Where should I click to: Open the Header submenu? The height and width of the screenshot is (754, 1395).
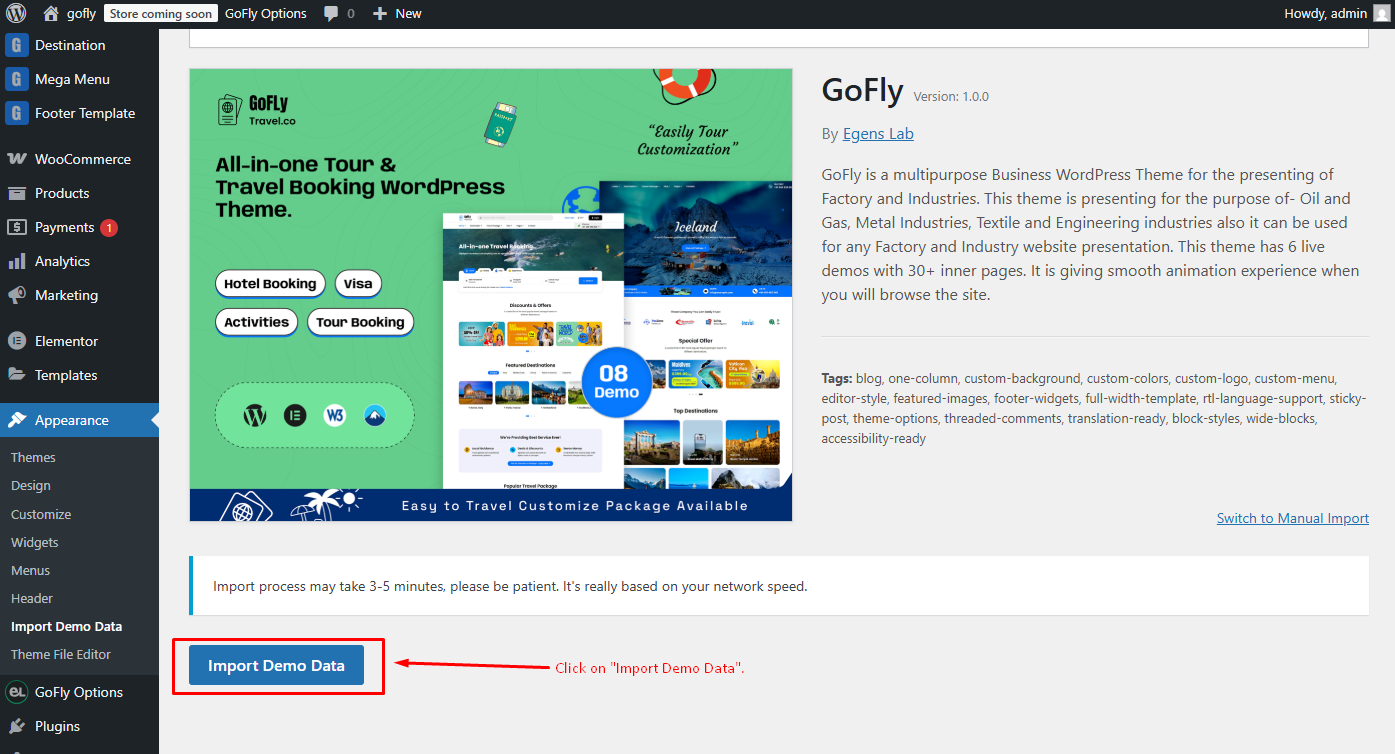32,598
